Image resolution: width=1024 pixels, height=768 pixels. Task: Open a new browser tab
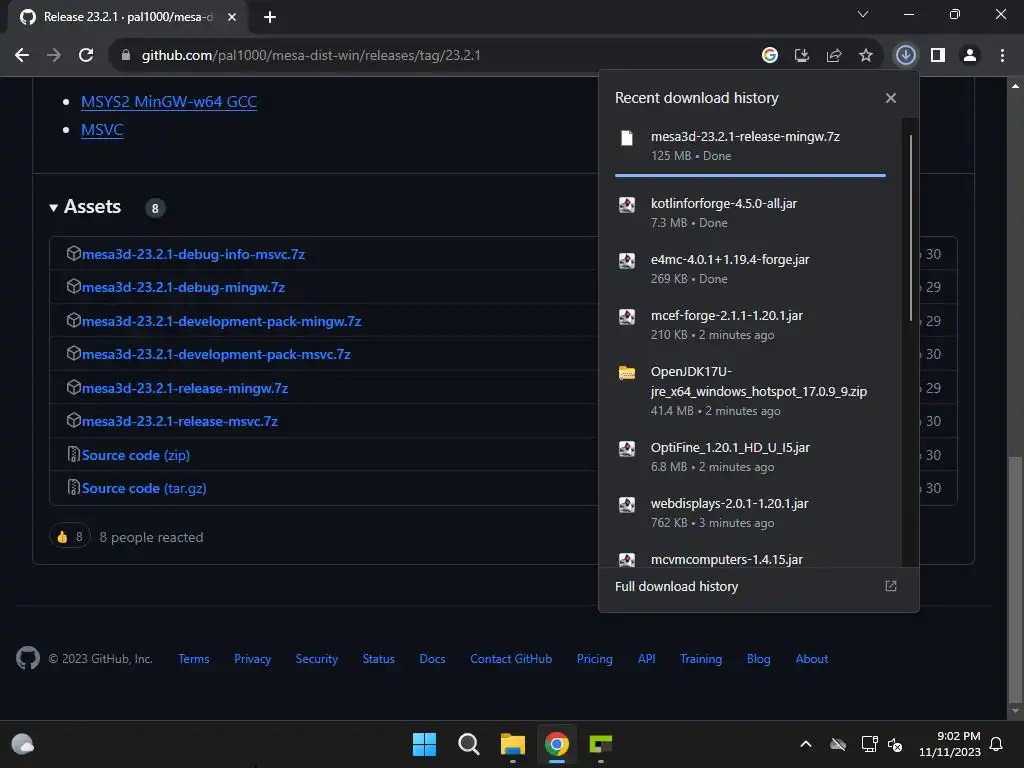point(270,17)
